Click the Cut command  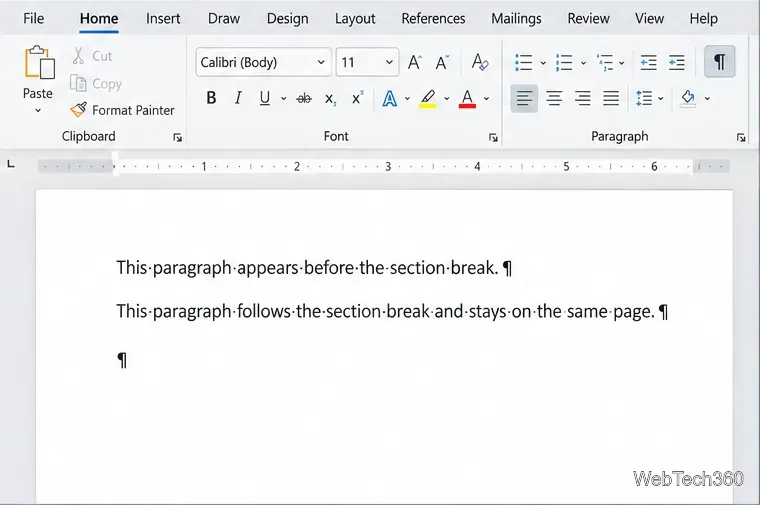click(92, 56)
